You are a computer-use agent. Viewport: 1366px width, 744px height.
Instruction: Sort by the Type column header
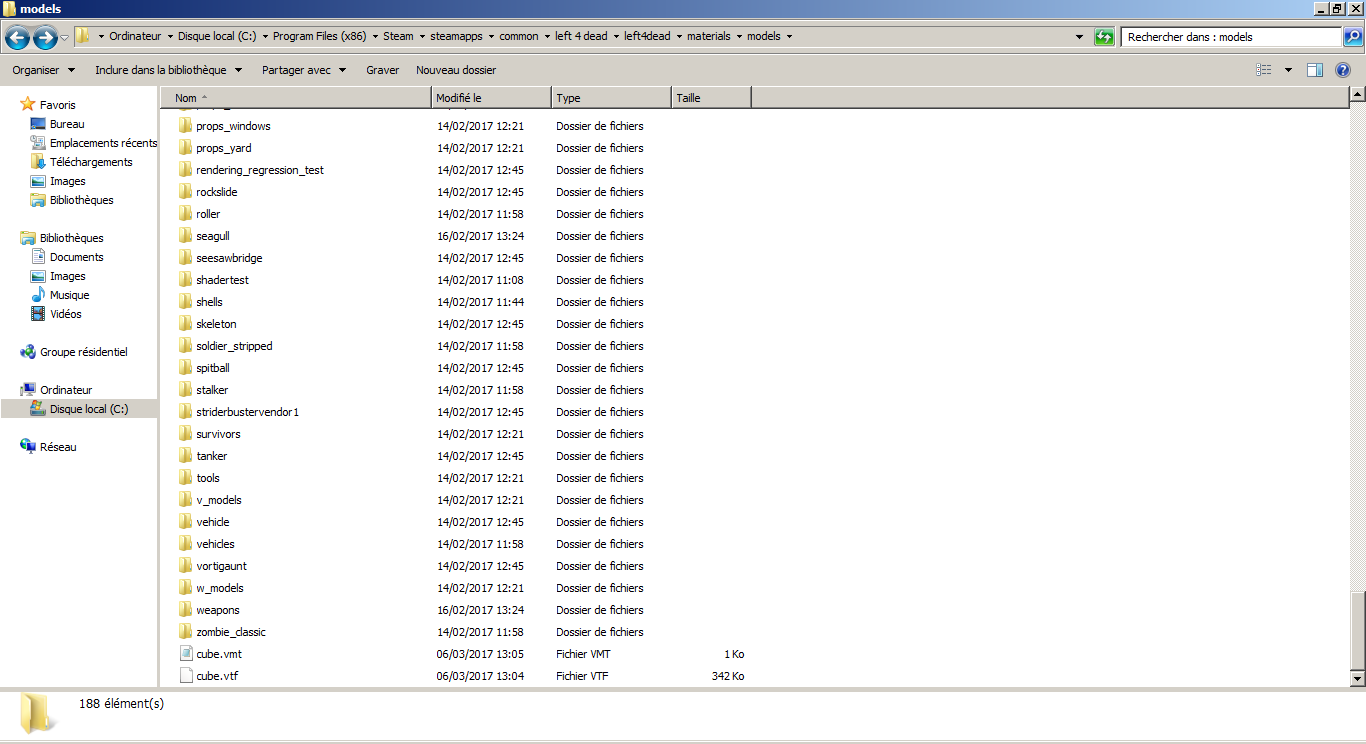click(x=611, y=98)
